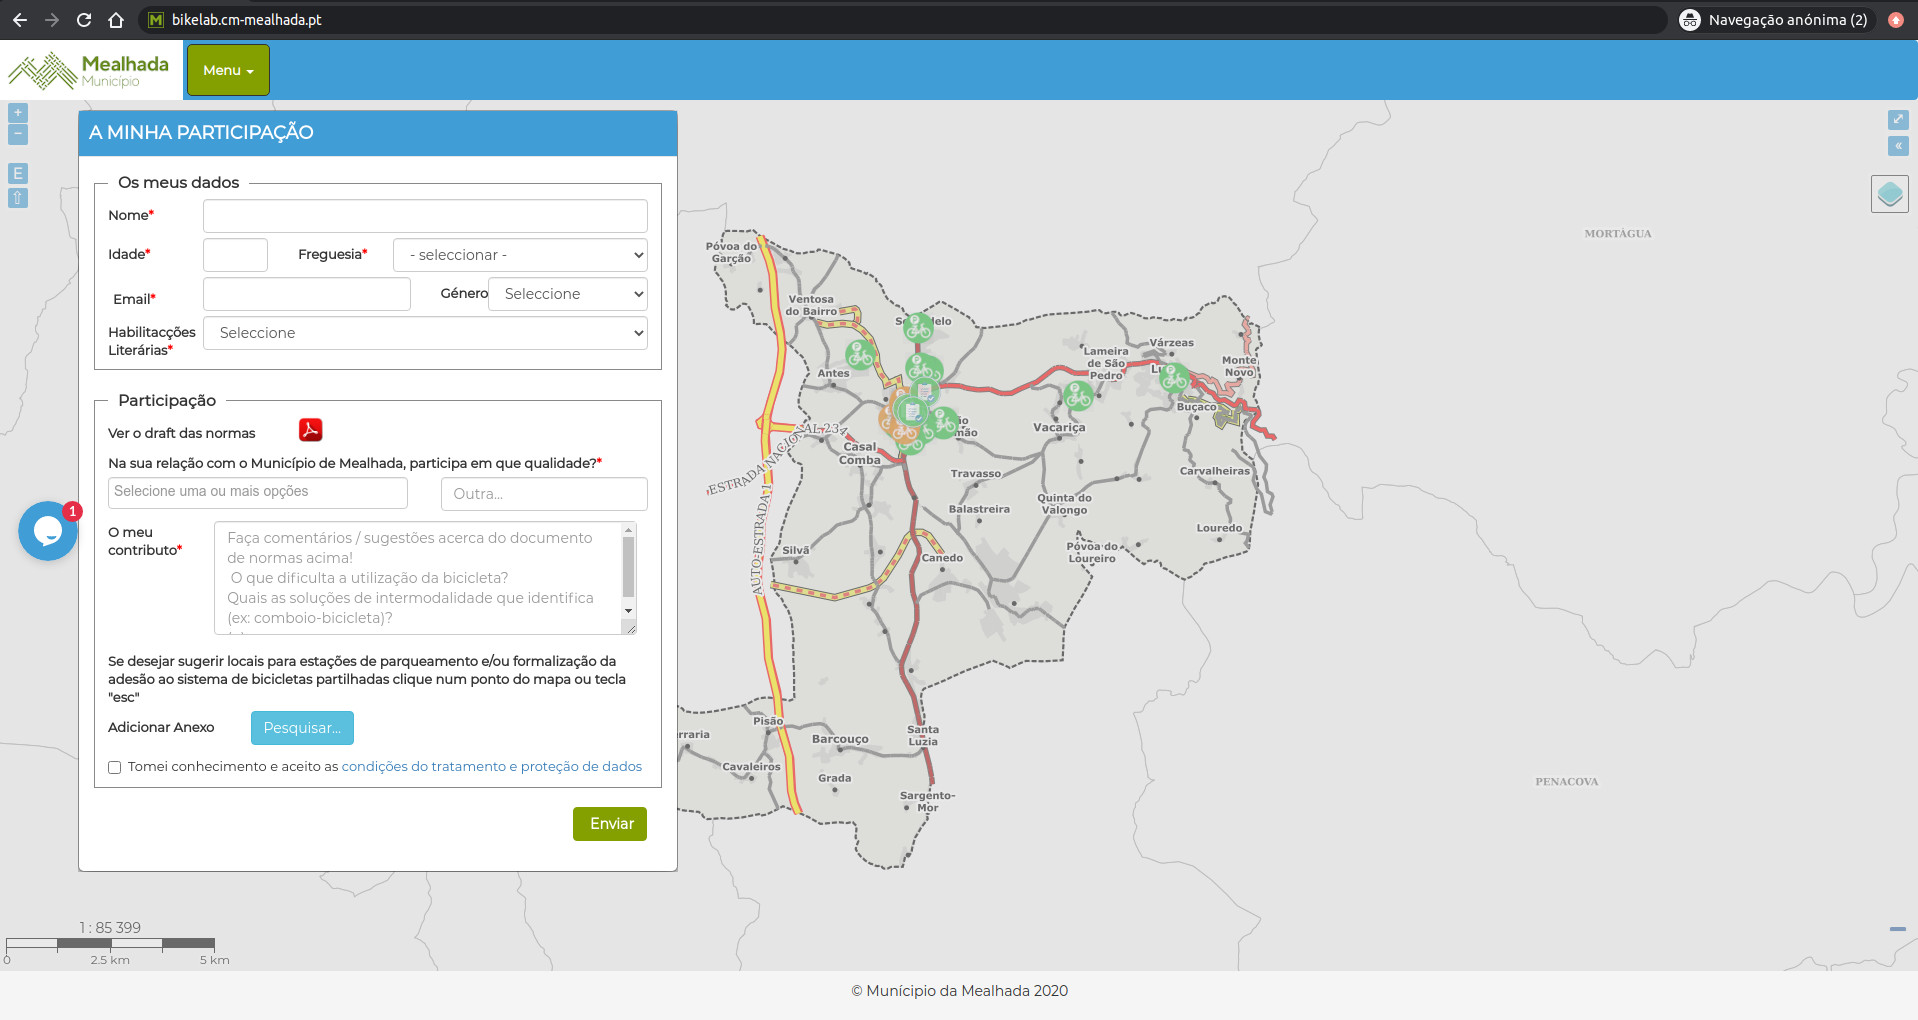
Task: Expand Habilitações Literárias dropdown
Action: tap(425, 333)
